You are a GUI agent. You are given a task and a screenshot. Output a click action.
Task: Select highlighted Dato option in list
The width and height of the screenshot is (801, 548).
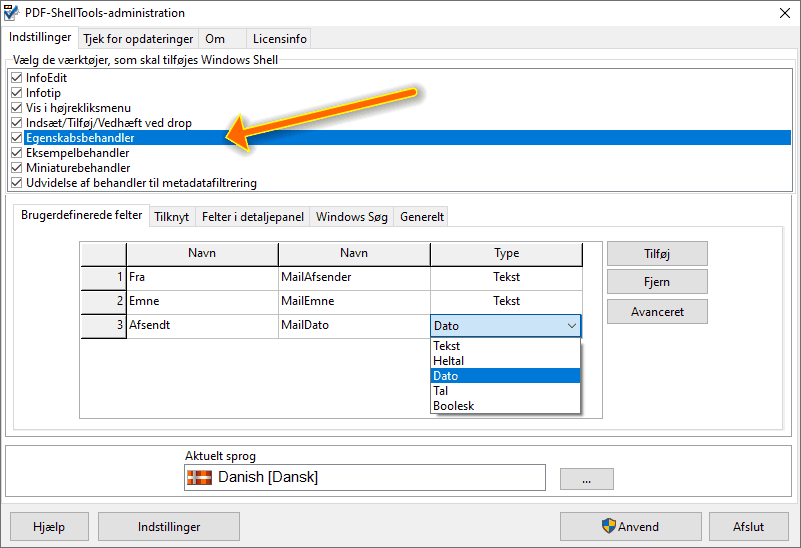click(x=505, y=376)
